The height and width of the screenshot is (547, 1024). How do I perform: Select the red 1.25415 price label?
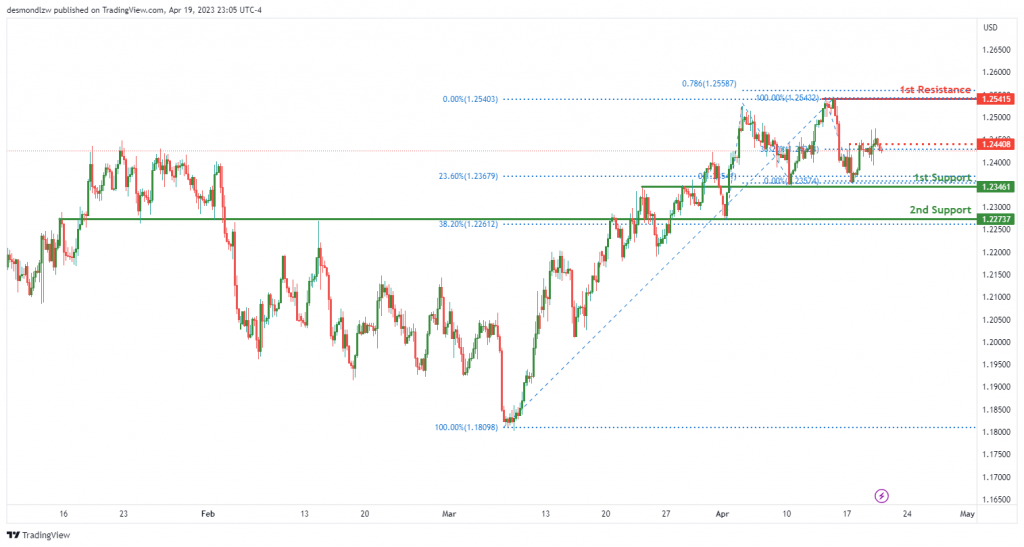pos(995,99)
